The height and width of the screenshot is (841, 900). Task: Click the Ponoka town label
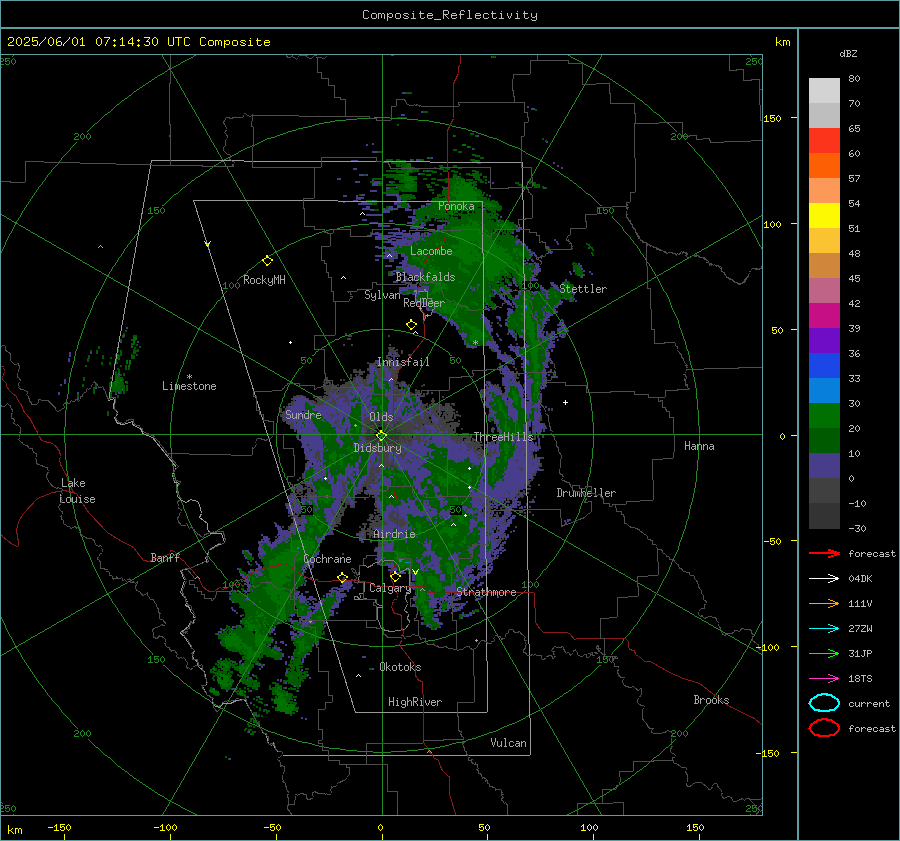[456, 206]
